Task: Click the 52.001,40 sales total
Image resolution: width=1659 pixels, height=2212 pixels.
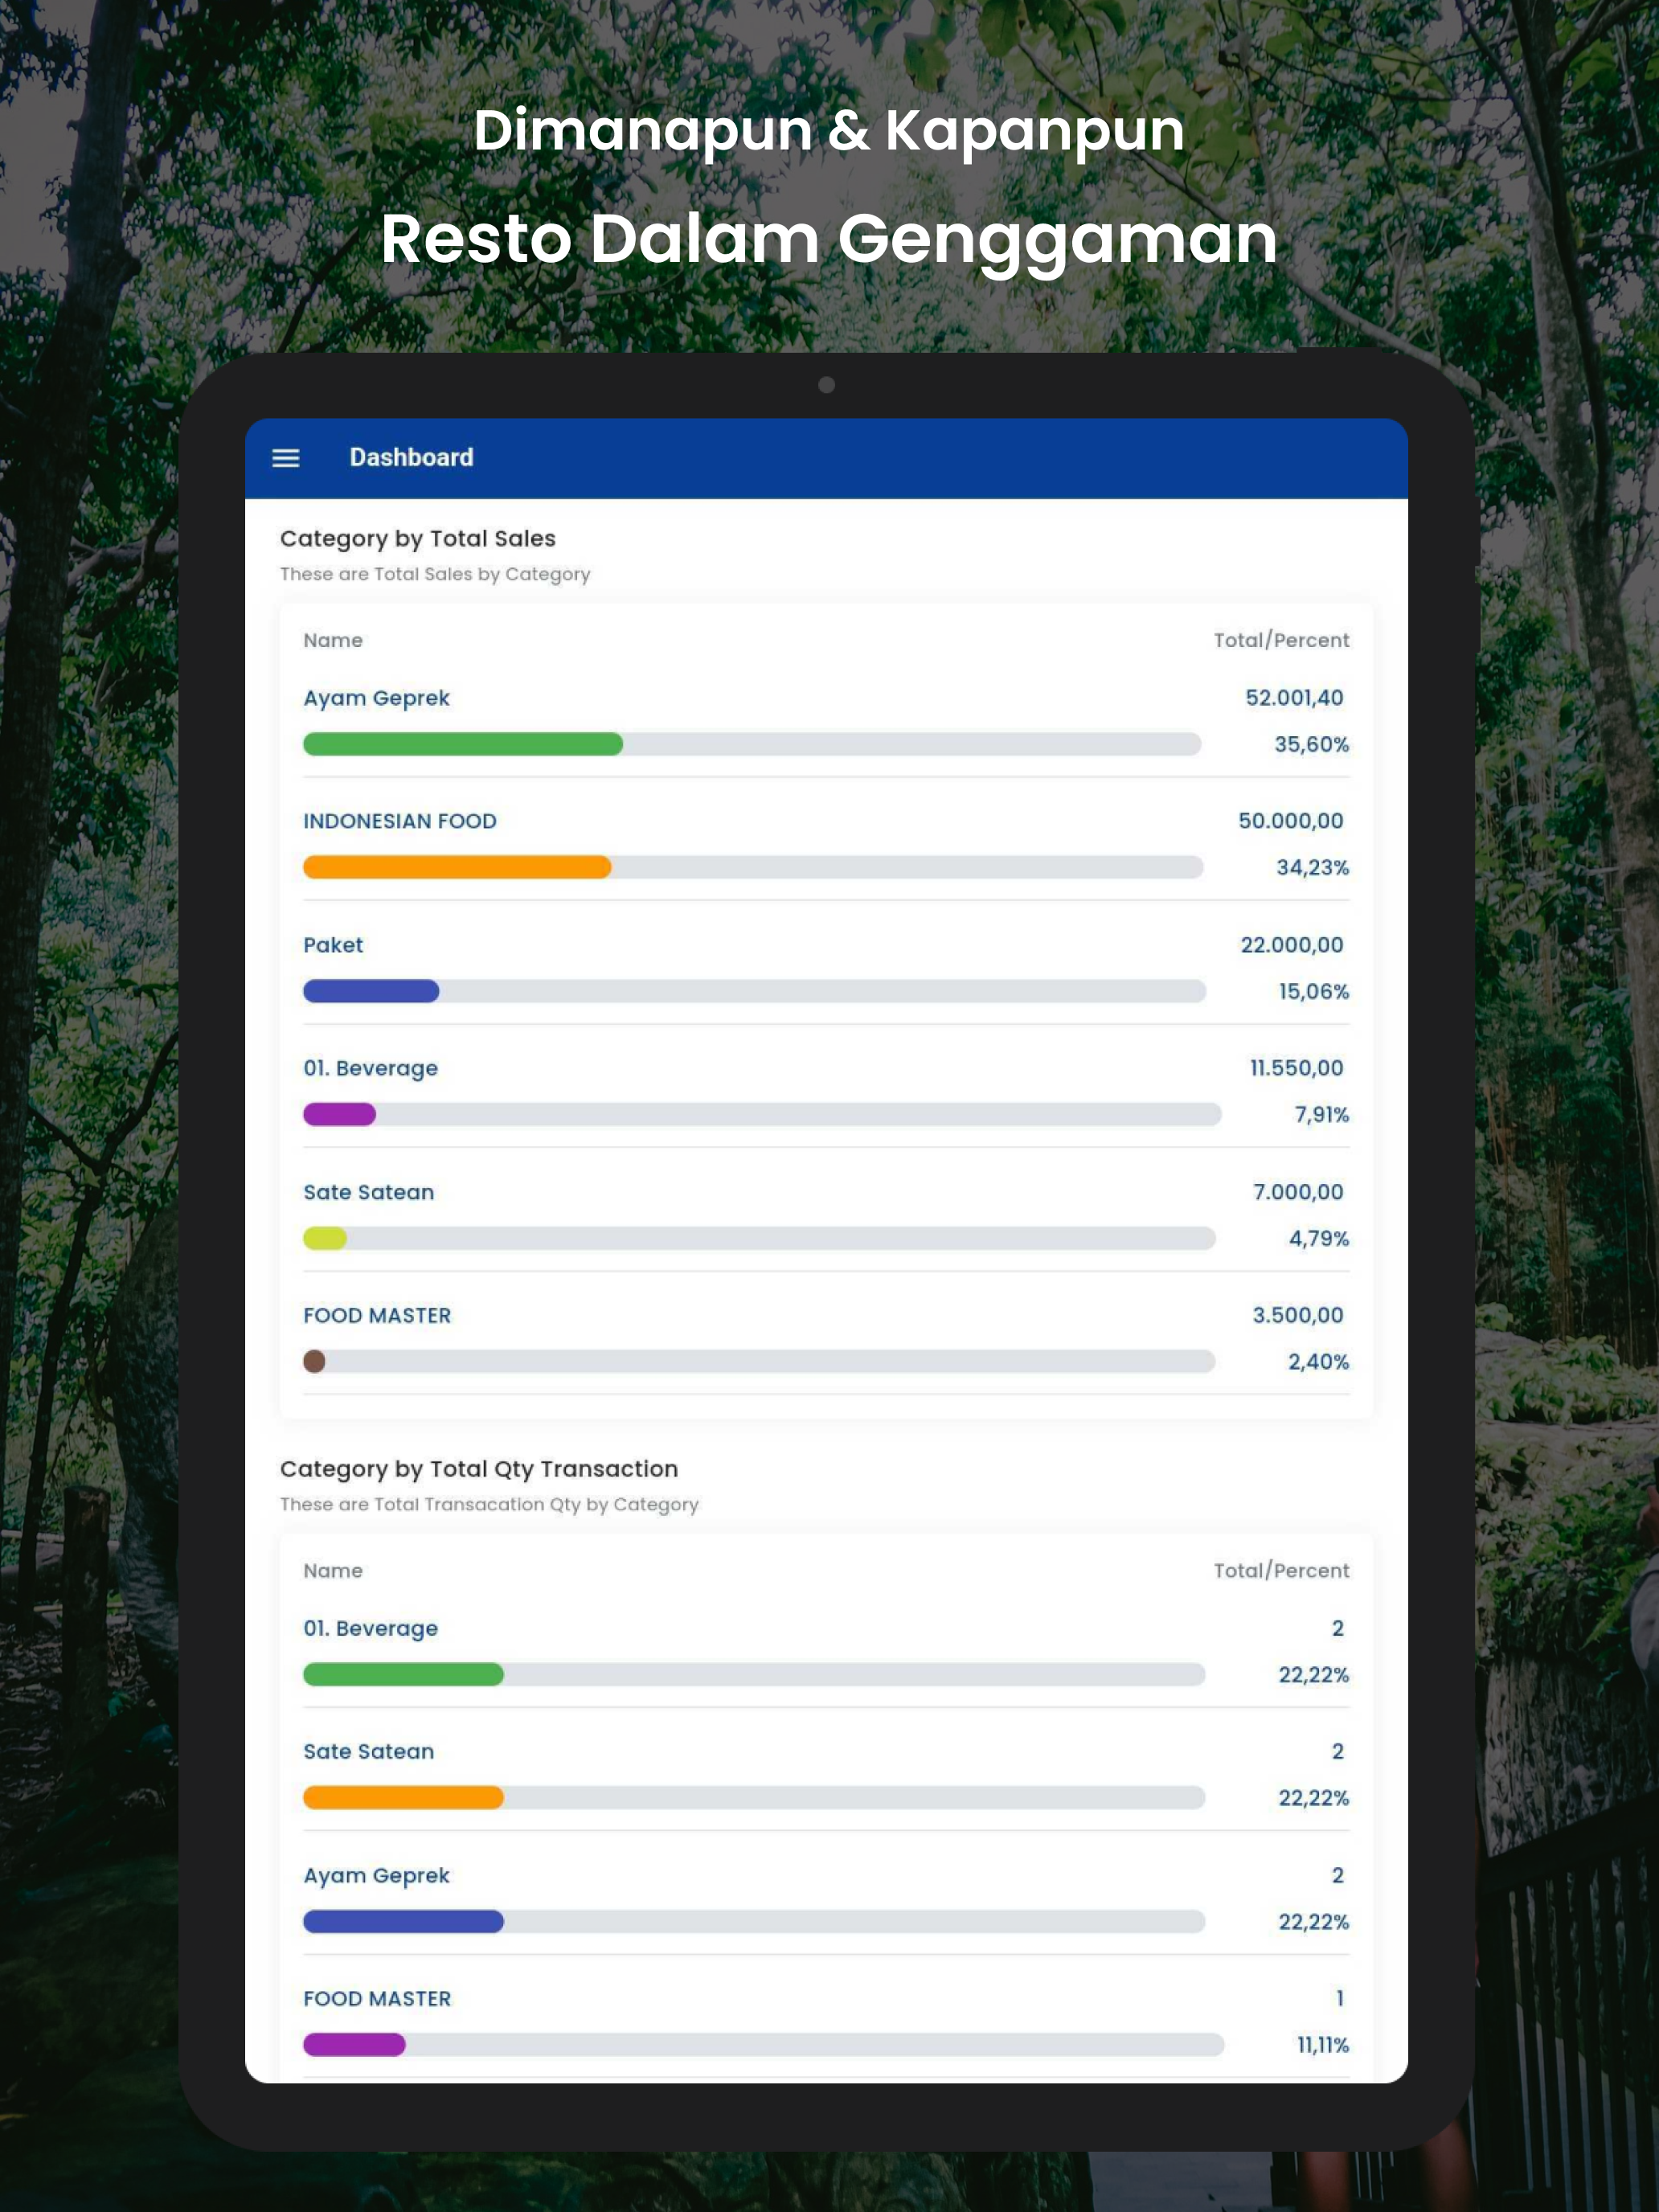Action: point(1294,698)
